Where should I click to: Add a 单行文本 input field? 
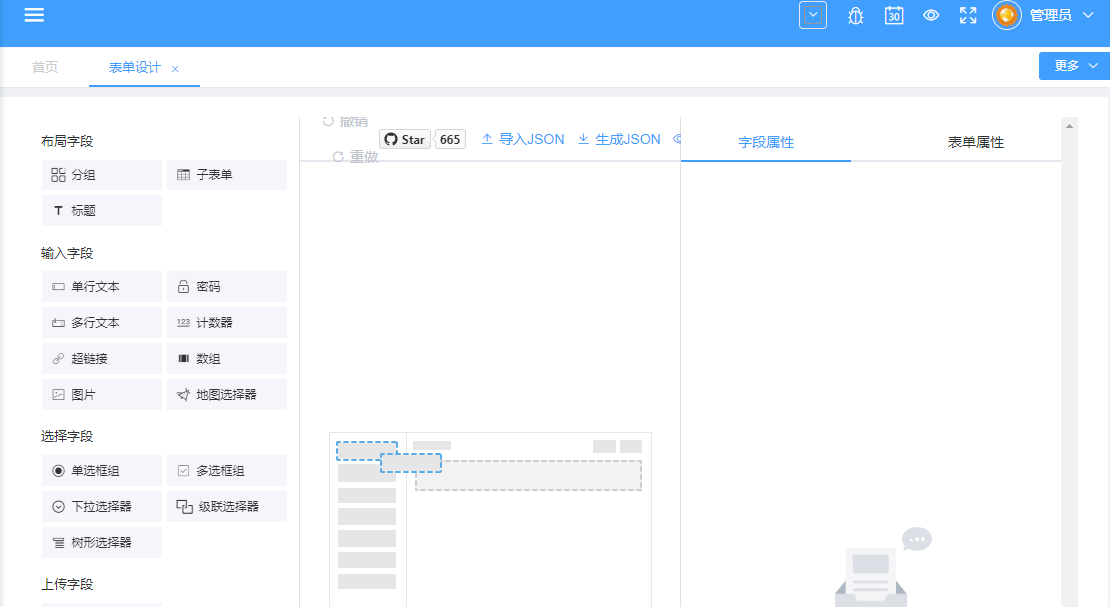pyautogui.click(x=102, y=287)
